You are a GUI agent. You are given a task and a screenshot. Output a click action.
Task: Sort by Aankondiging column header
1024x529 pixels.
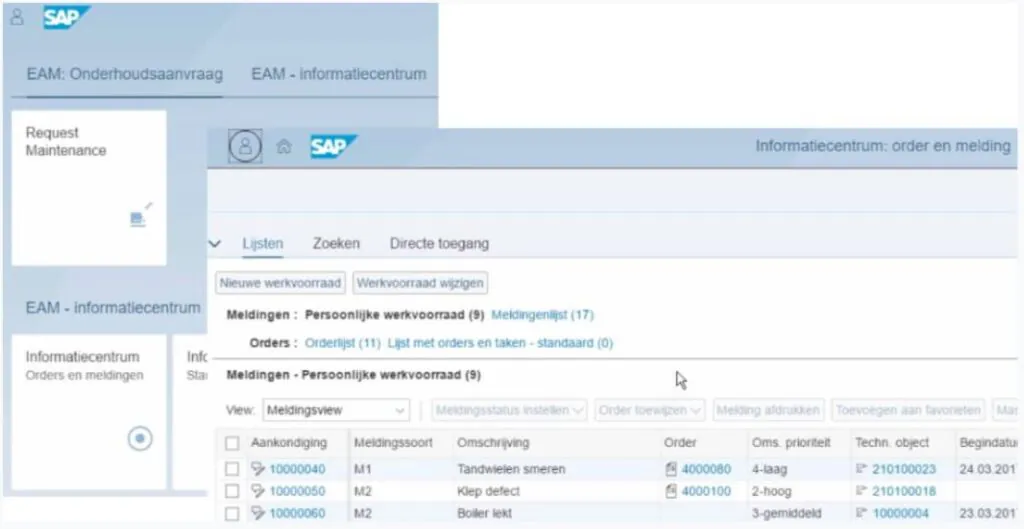[x=289, y=443]
